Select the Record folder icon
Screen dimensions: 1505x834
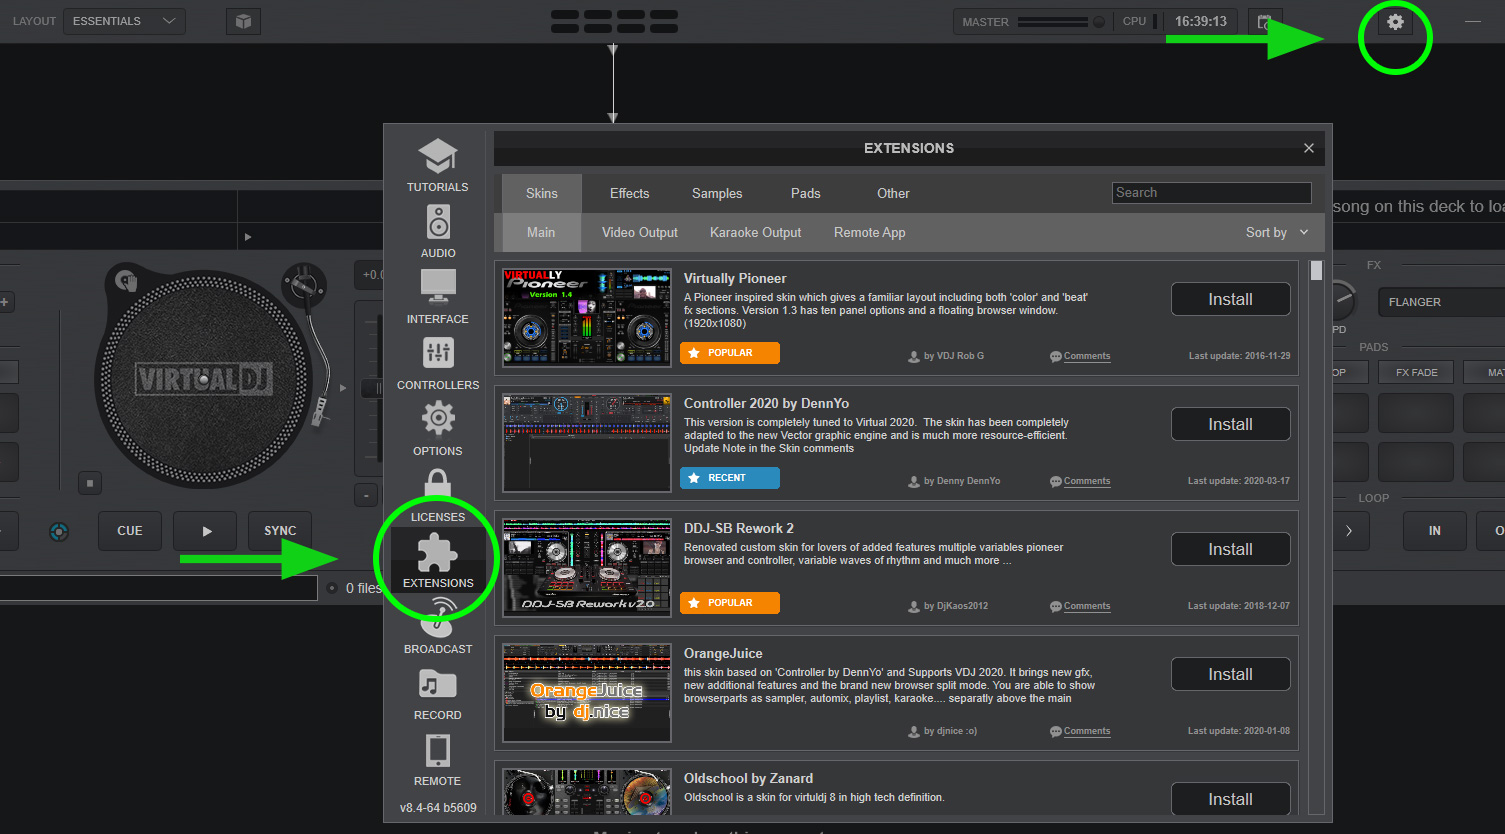pyautogui.click(x=438, y=685)
